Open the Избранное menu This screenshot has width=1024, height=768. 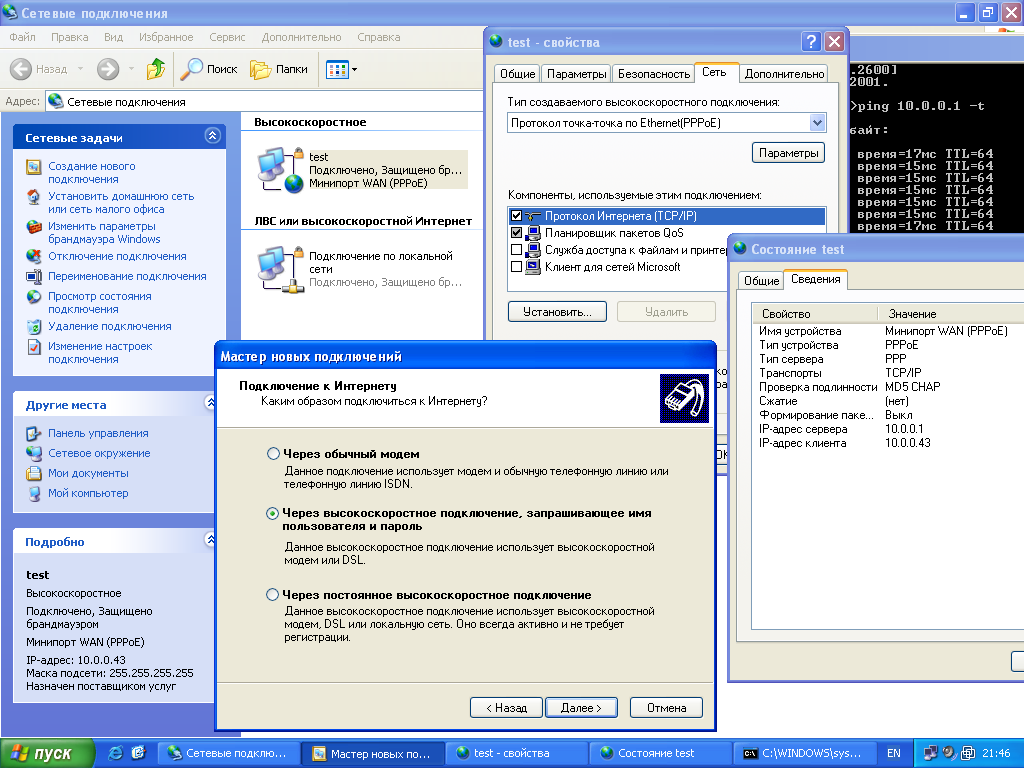[x=166, y=37]
